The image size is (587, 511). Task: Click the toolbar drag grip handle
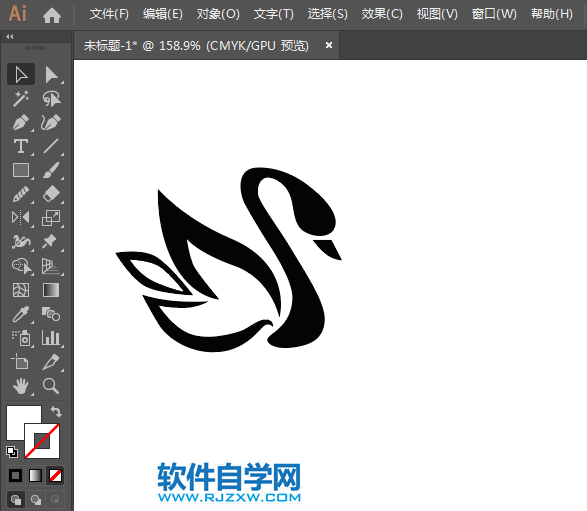coord(36,48)
